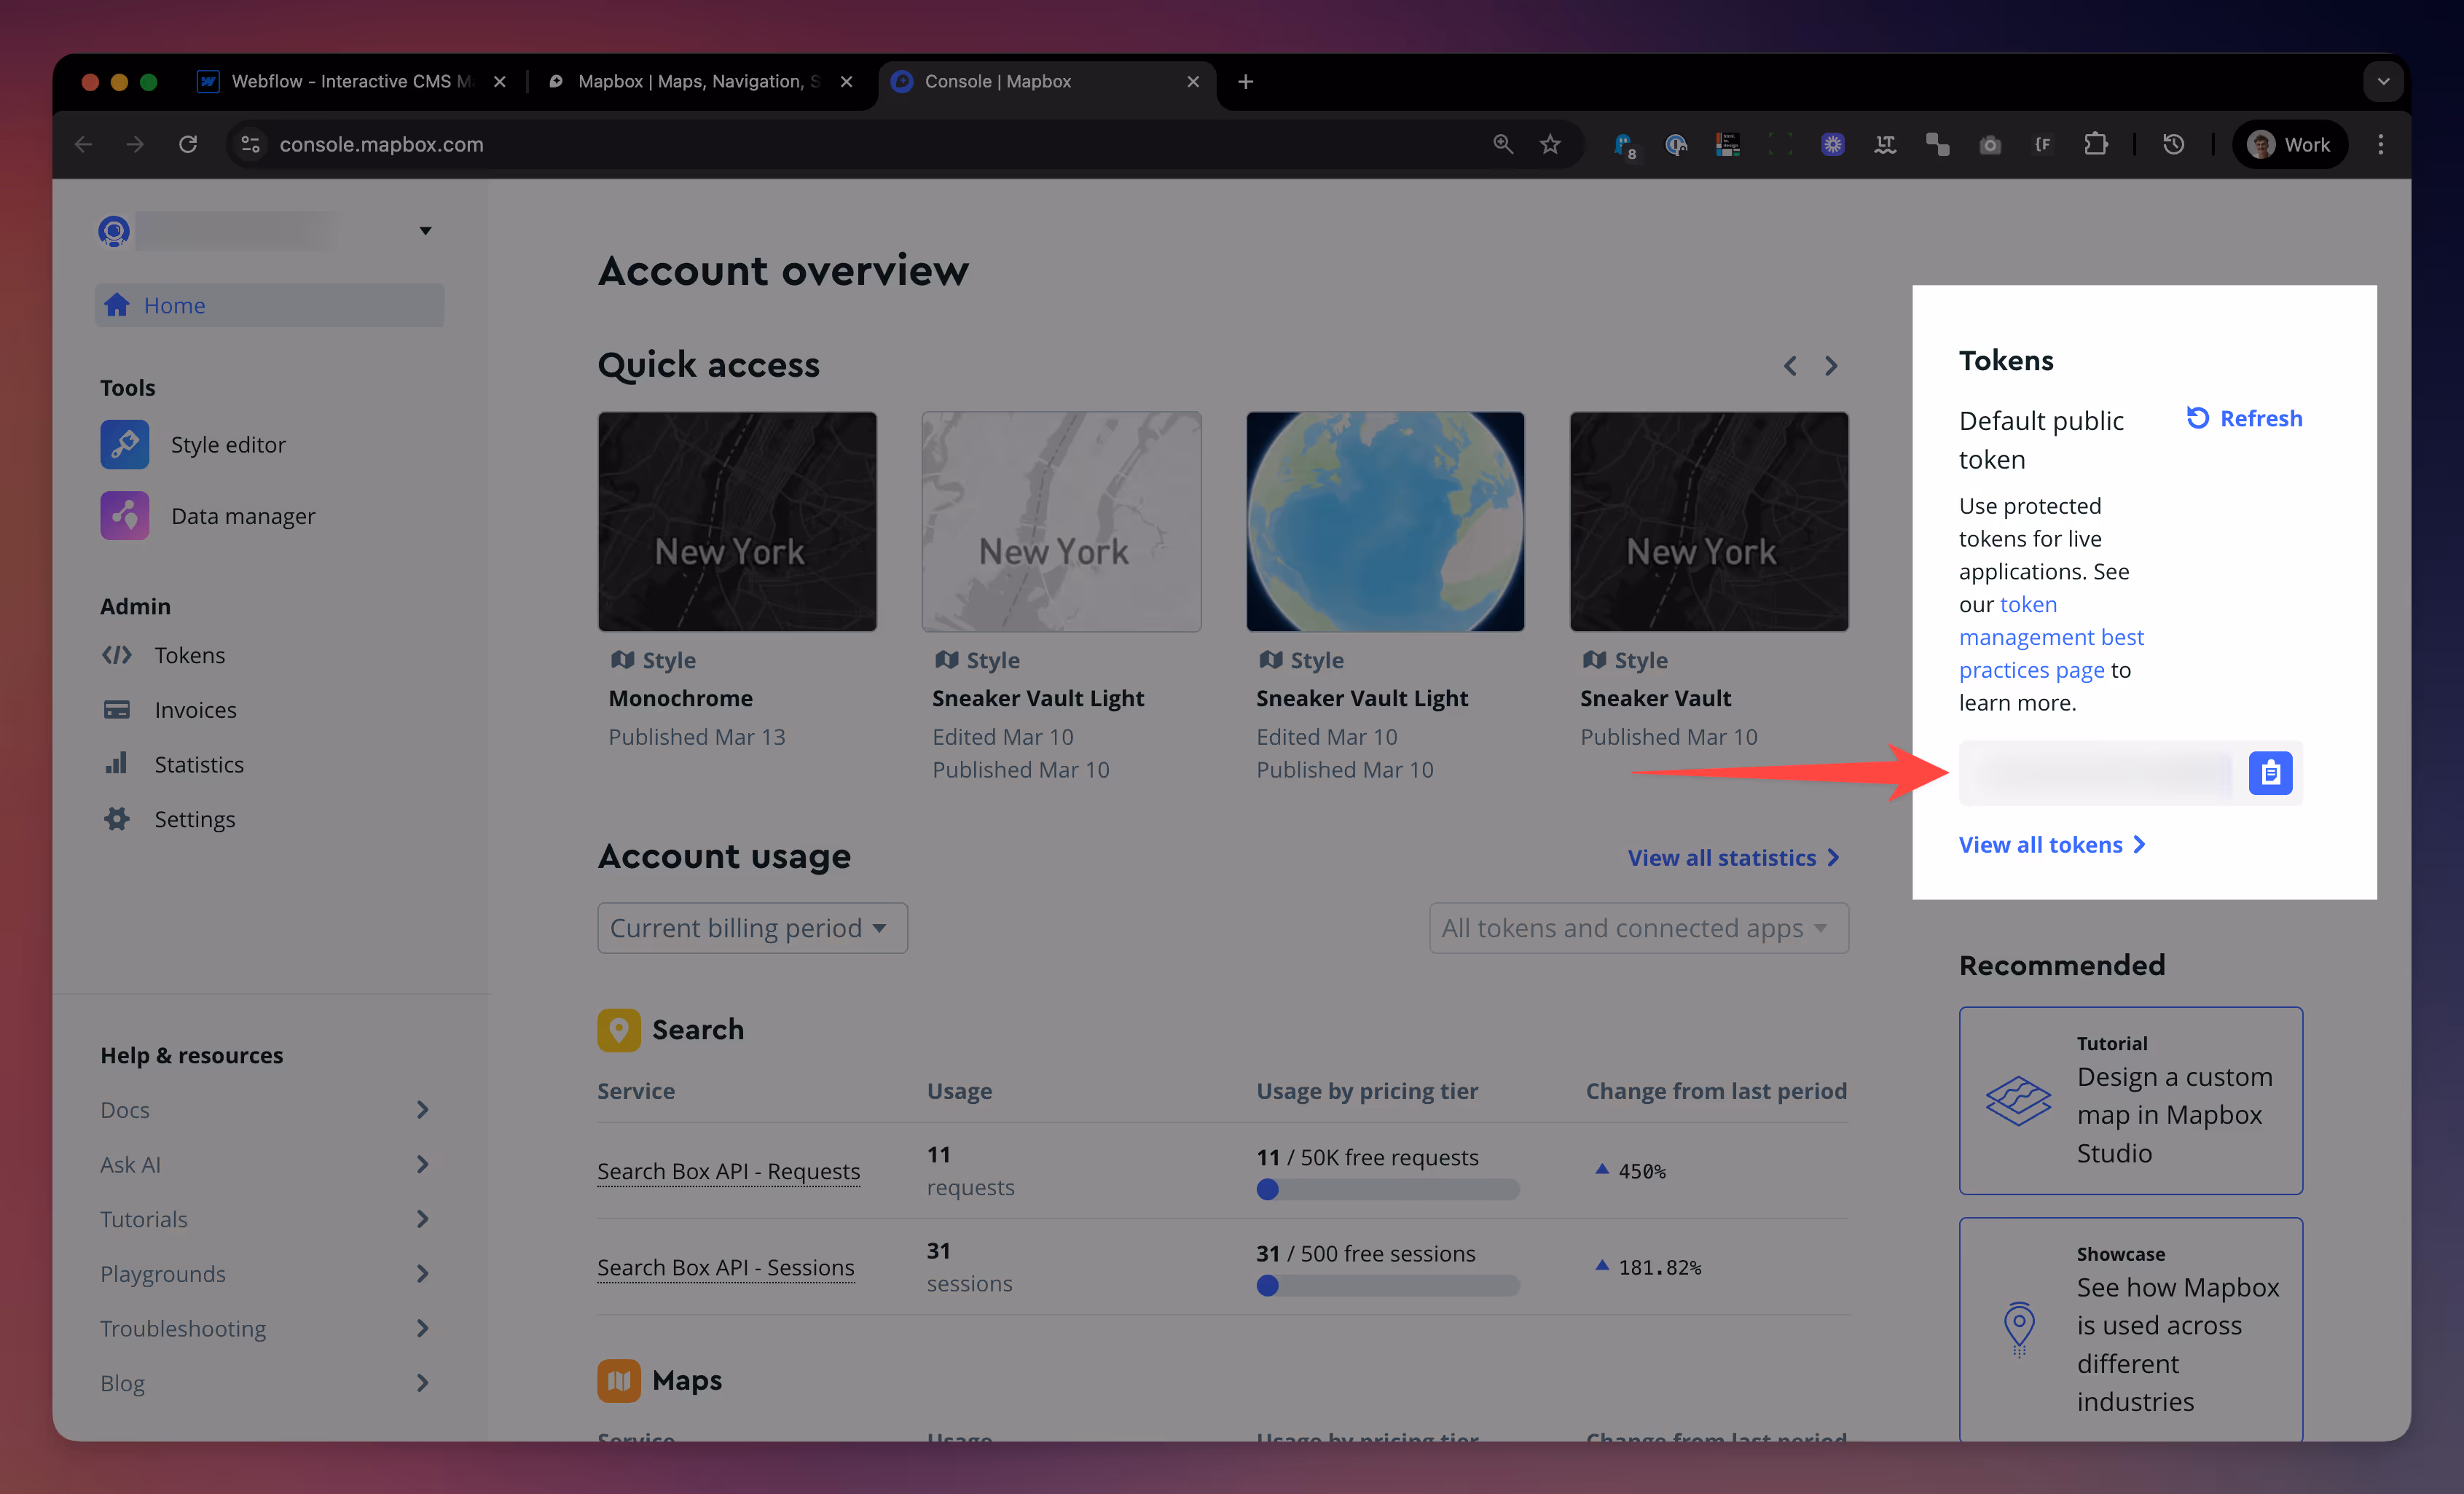Image resolution: width=2464 pixels, height=1494 pixels.
Task: Open the globe Sneaker Vault Light thumbnail
Action: pyautogui.click(x=1385, y=521)
